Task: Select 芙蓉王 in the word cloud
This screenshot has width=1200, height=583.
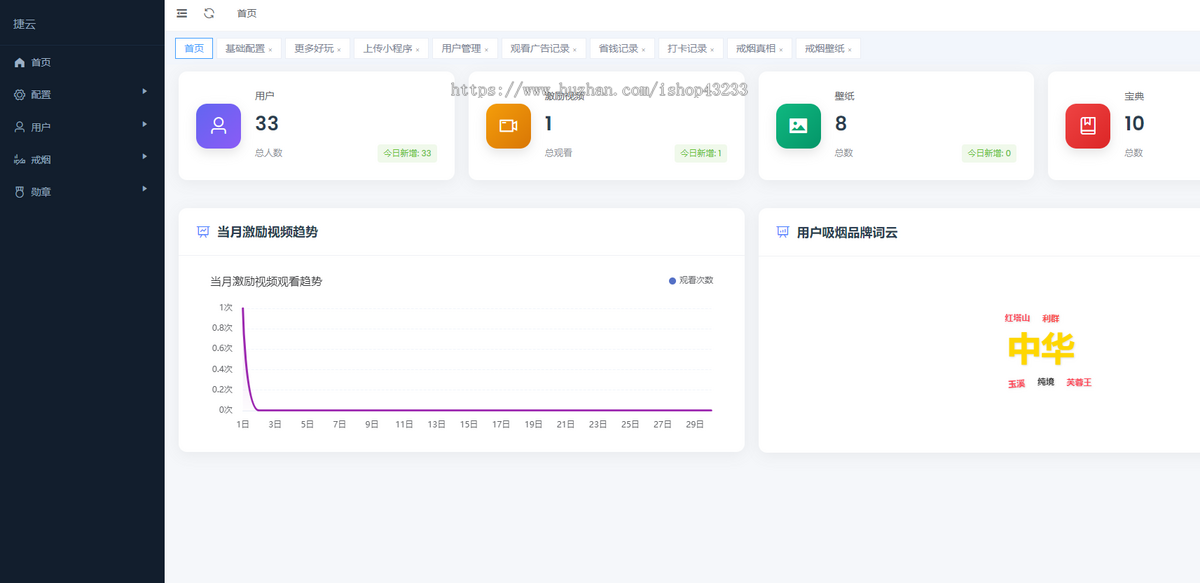Action: (x=1079, y=382)
